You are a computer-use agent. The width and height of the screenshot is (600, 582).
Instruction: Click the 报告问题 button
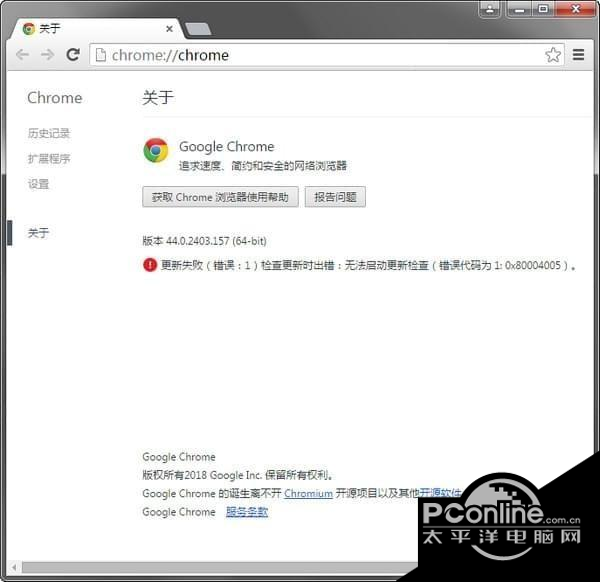click(335, 197)
